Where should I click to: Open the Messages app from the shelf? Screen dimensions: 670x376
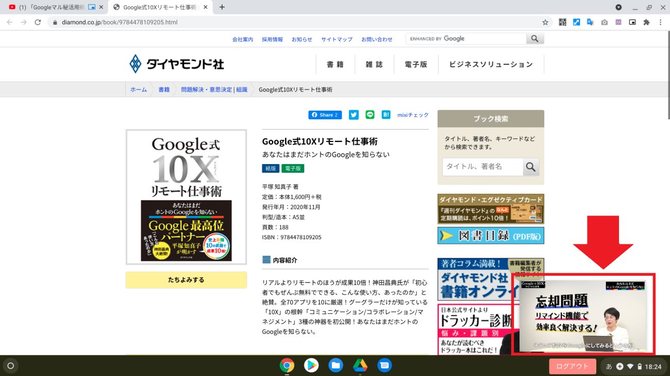click(x=384, y=366)
